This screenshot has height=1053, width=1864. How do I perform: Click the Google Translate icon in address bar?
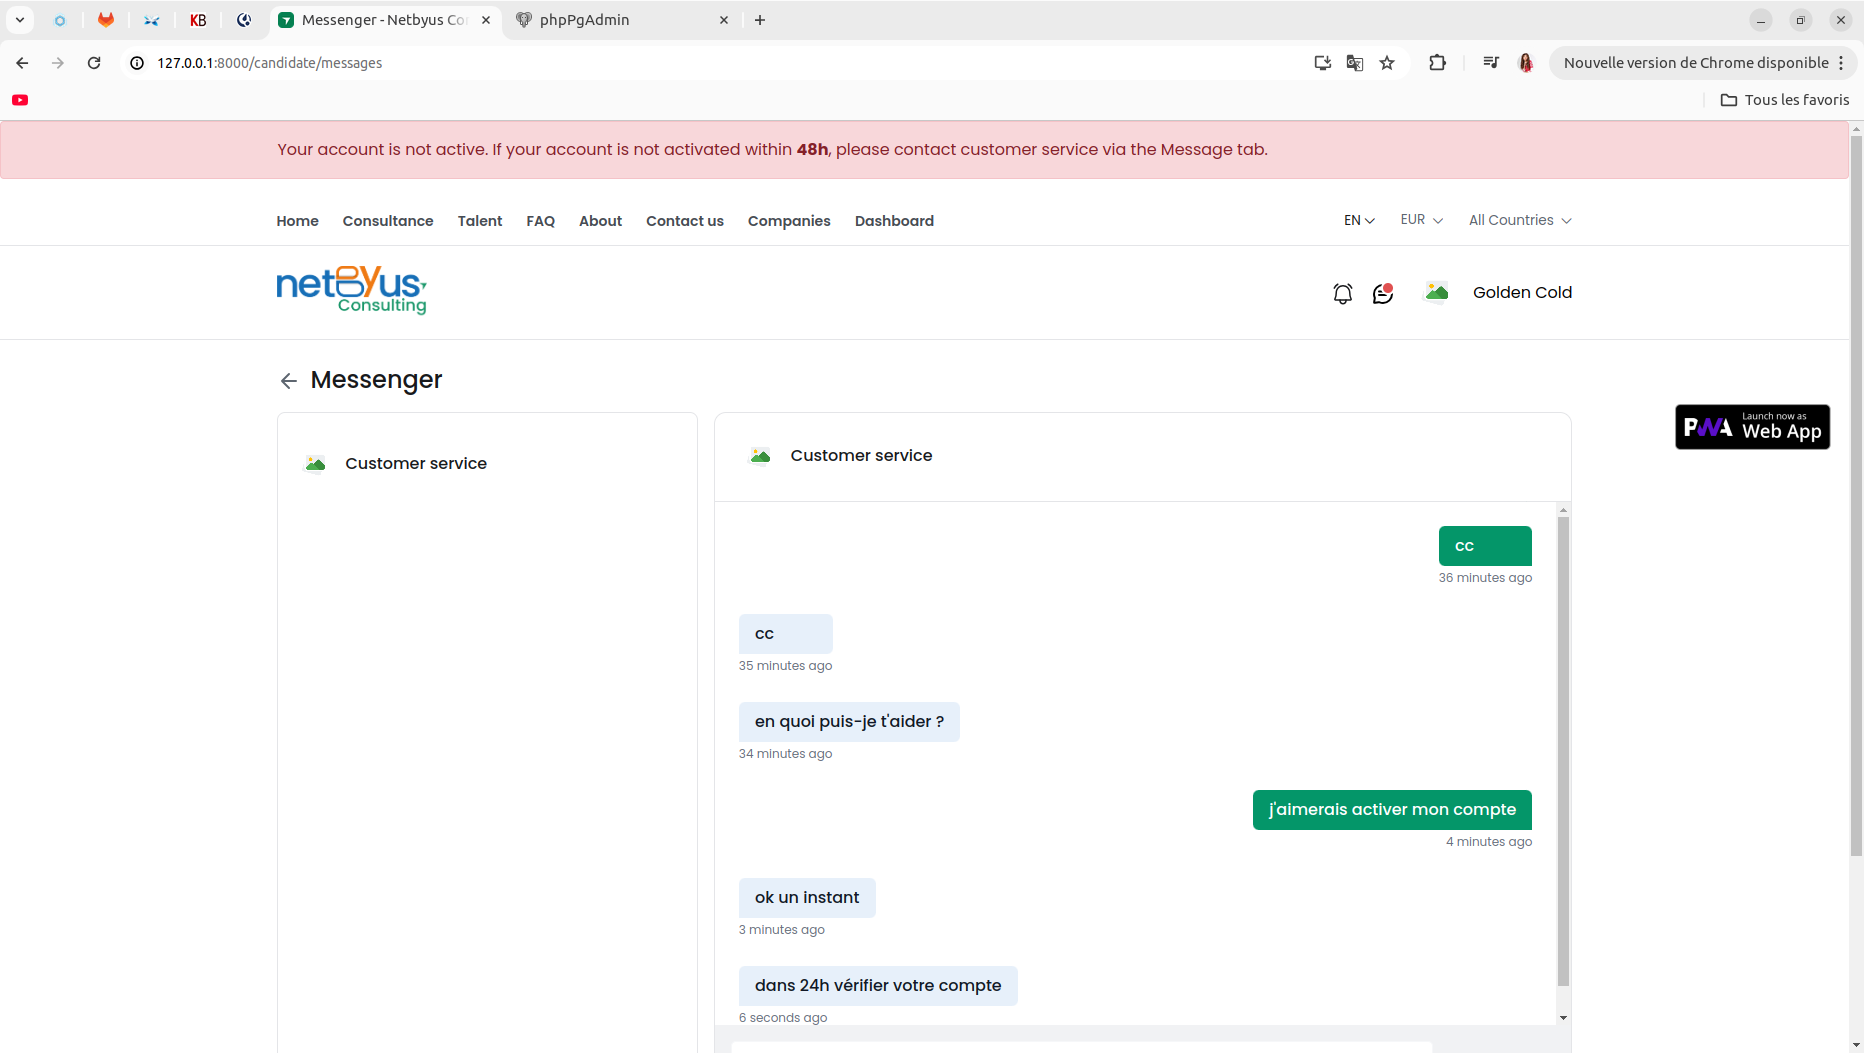pos(1355,63)
